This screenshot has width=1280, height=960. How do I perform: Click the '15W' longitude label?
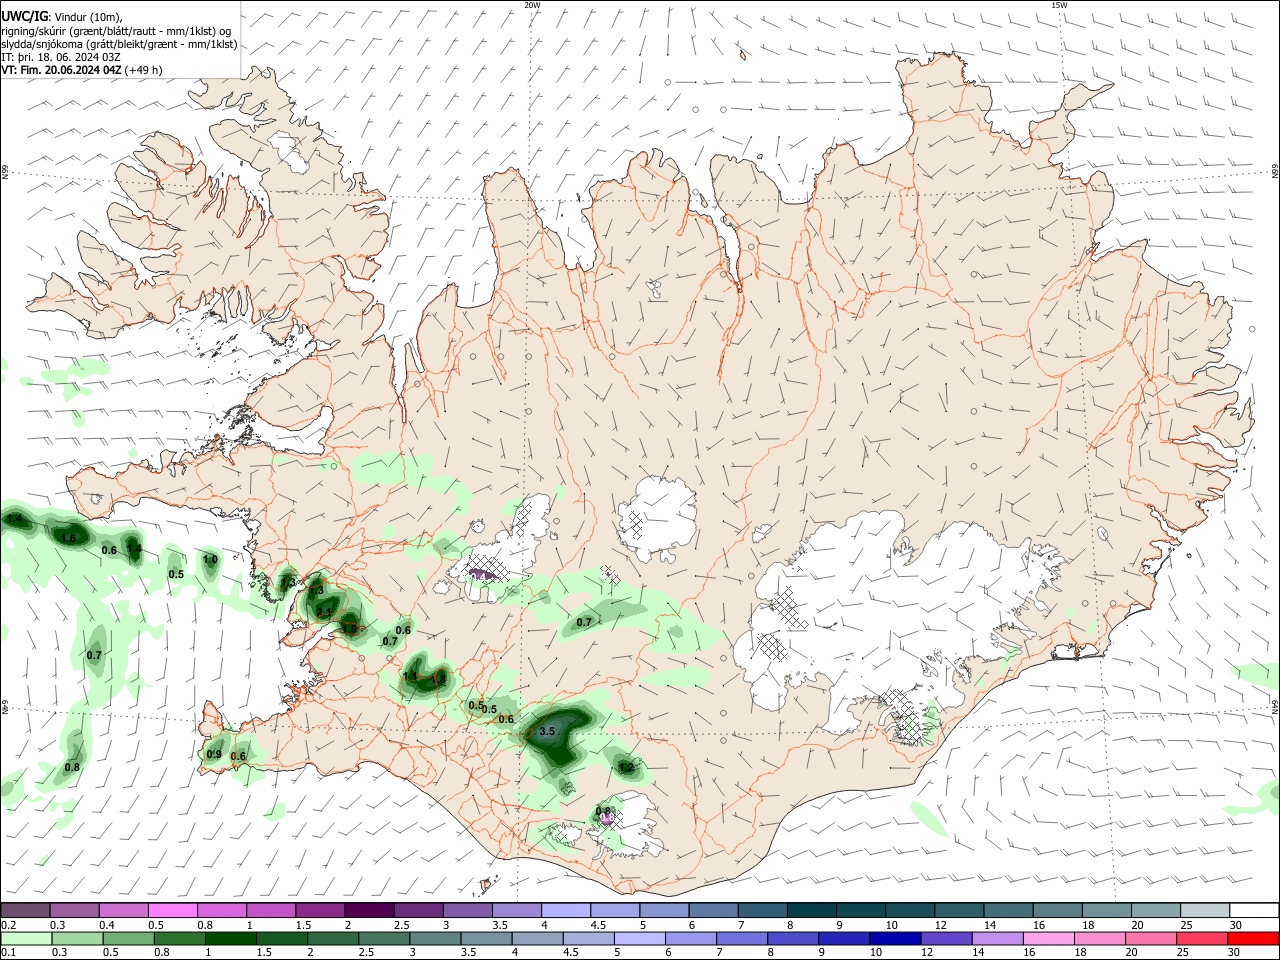tap(1059, 5)
